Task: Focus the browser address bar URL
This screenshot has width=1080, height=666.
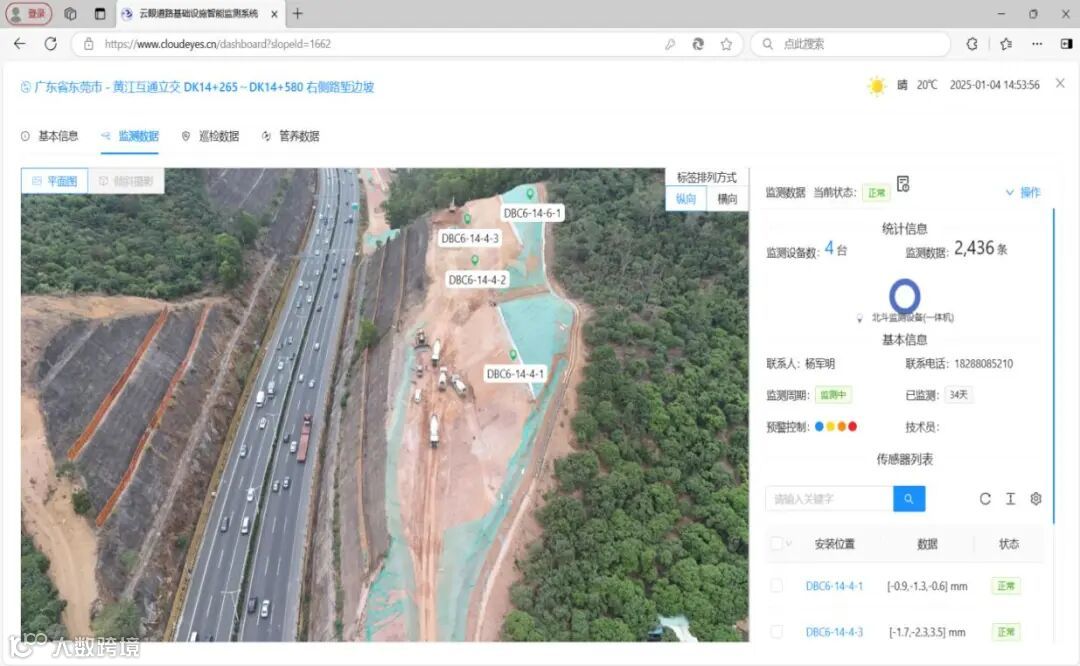Action: (218, 44)
